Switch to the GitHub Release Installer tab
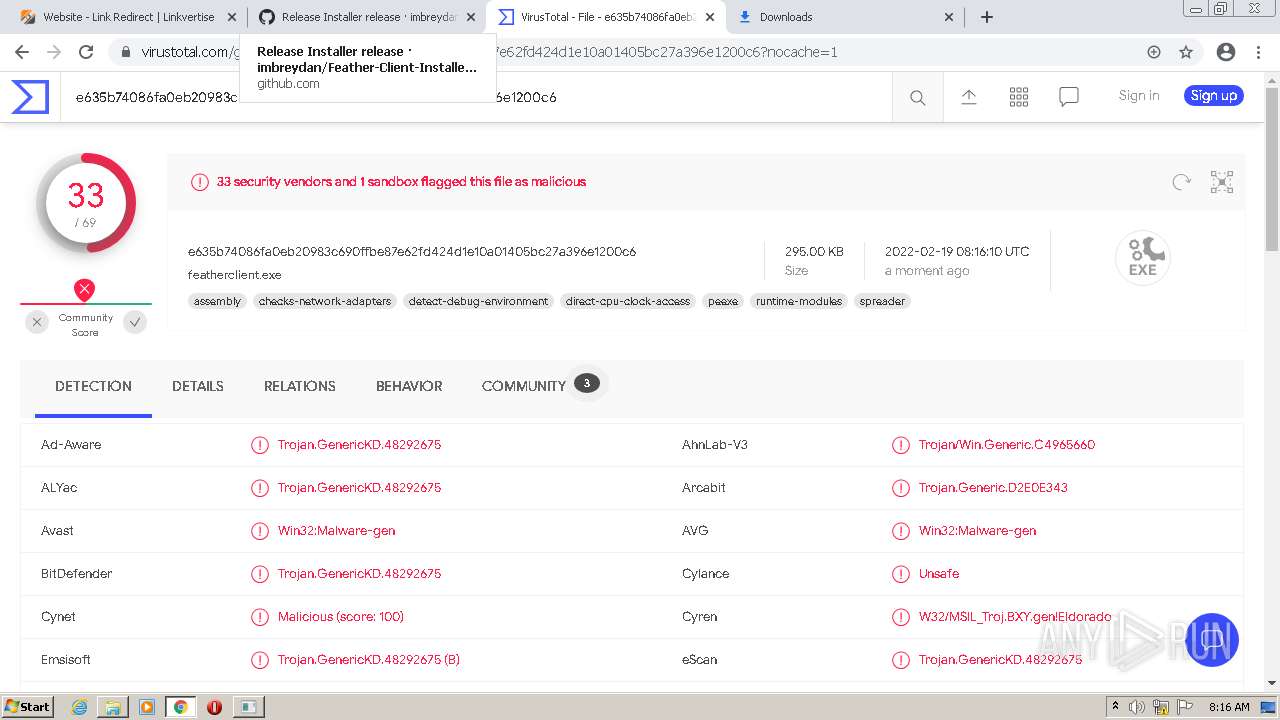This screenshot has width=1280, height=720. pos(366,17)
